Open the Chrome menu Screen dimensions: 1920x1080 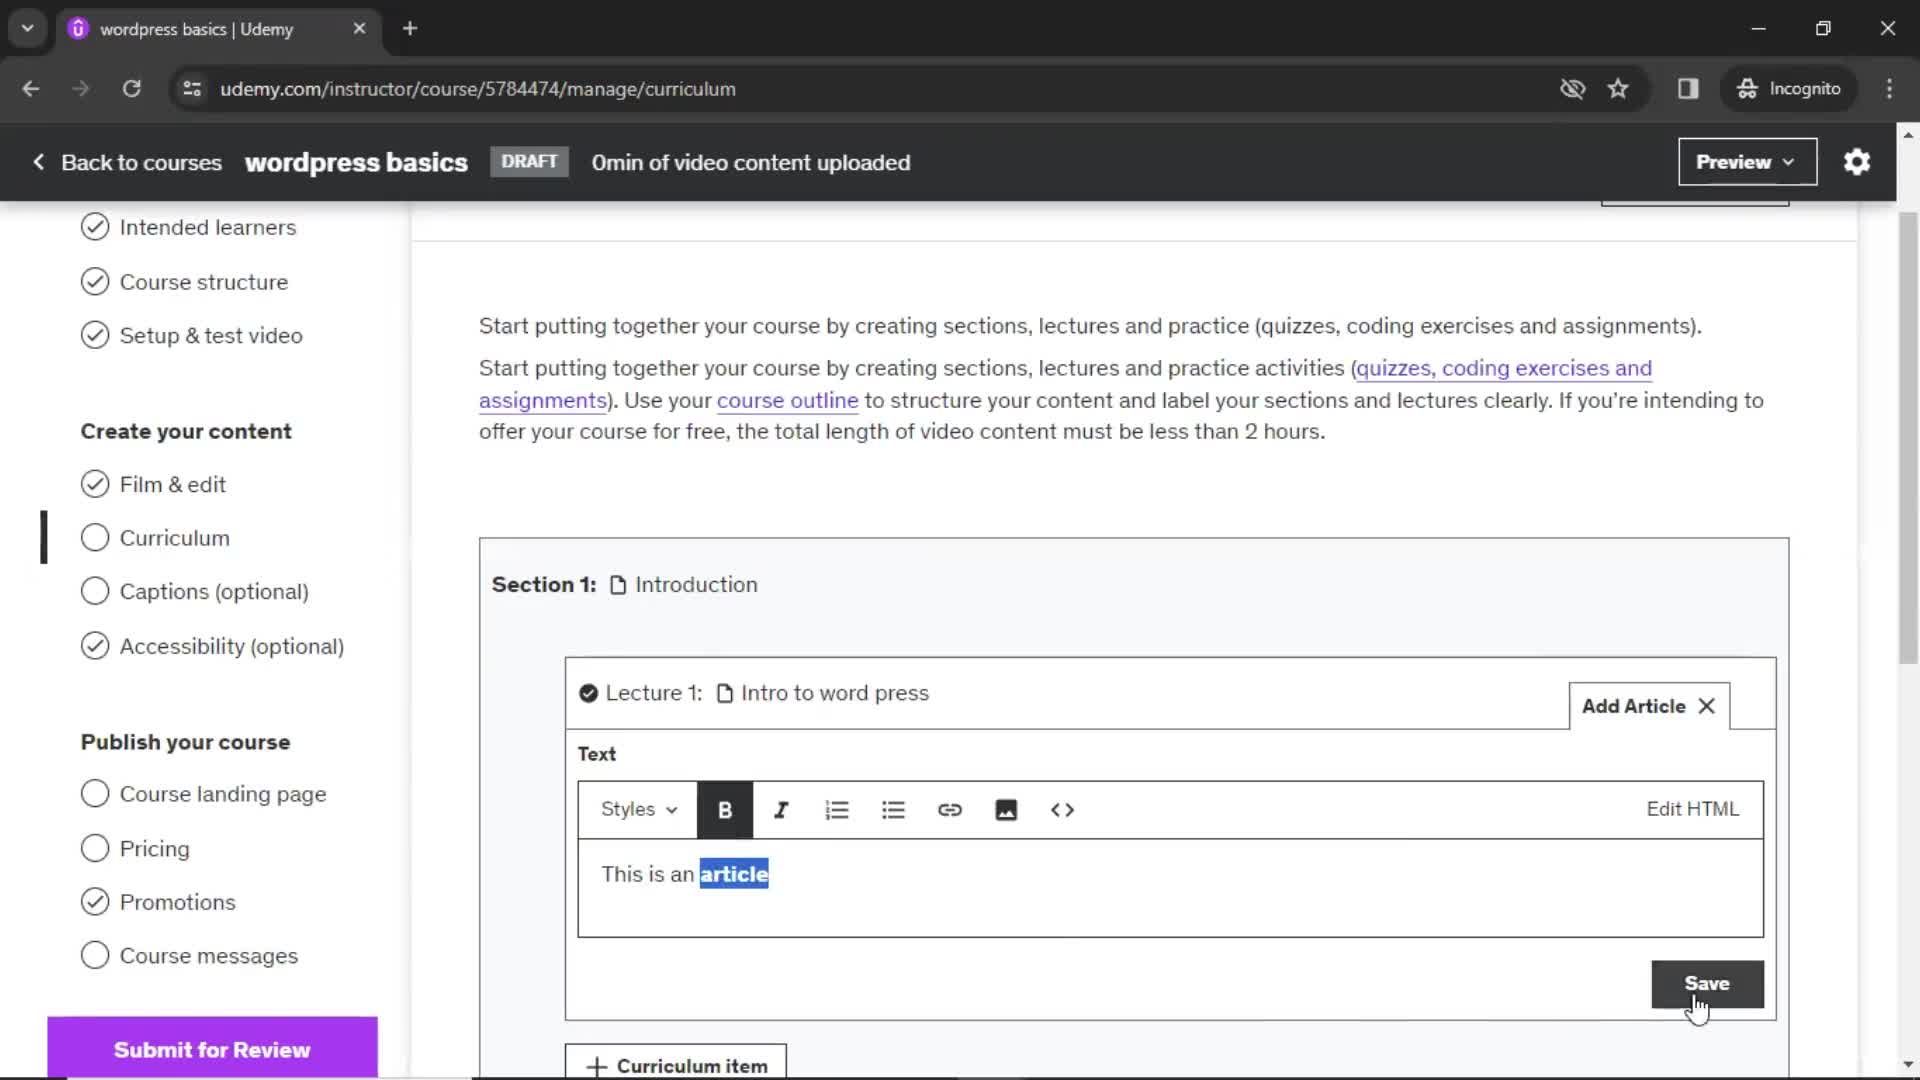(1889, 89)
